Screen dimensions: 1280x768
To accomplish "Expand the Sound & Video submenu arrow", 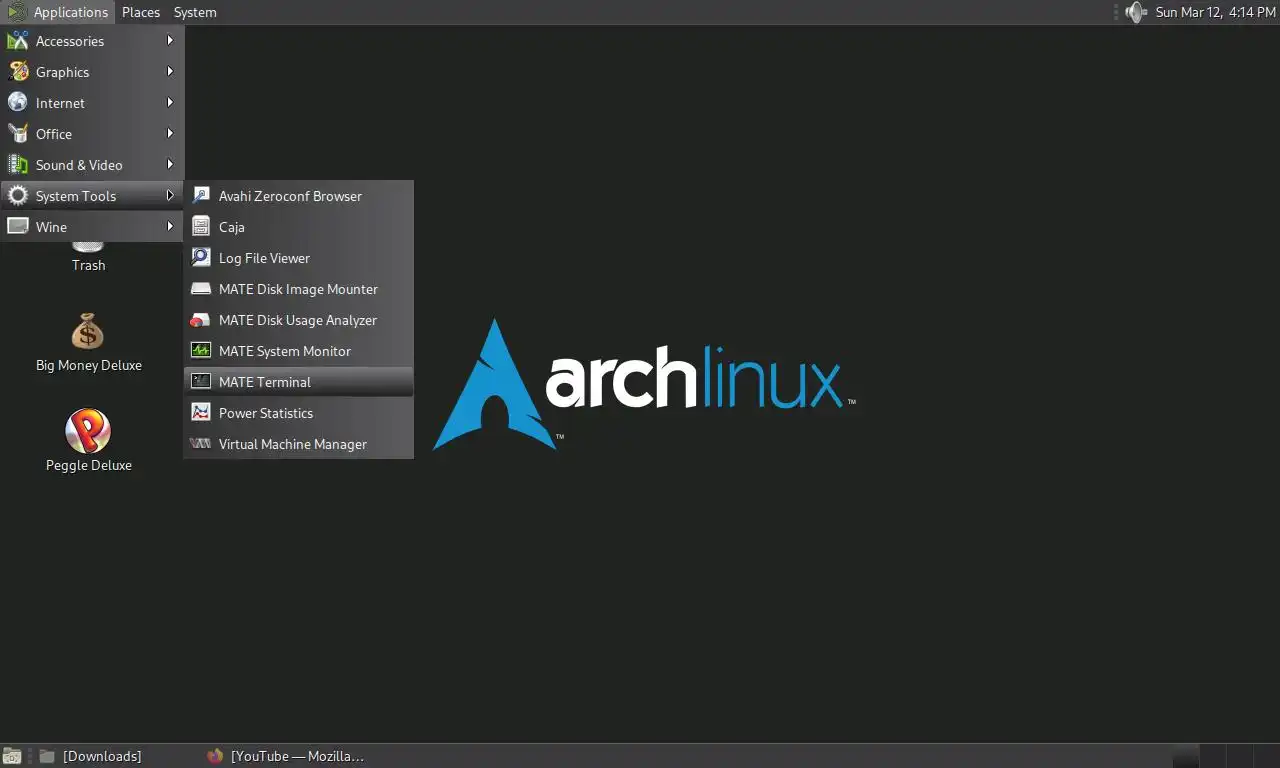I will 170,165.
